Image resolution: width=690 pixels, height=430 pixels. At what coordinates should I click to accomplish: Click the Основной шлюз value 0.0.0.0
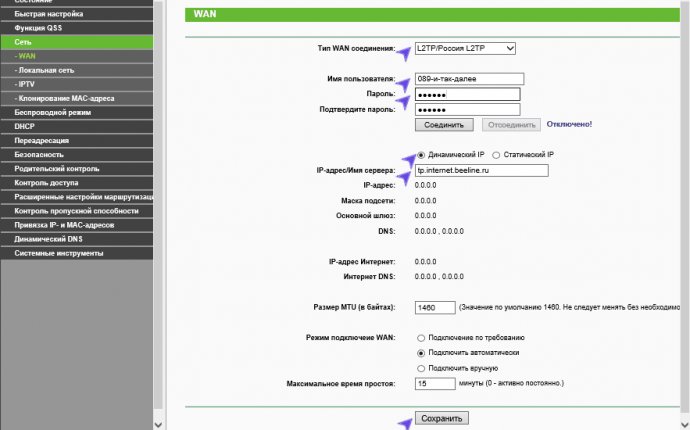pos(426,216)
